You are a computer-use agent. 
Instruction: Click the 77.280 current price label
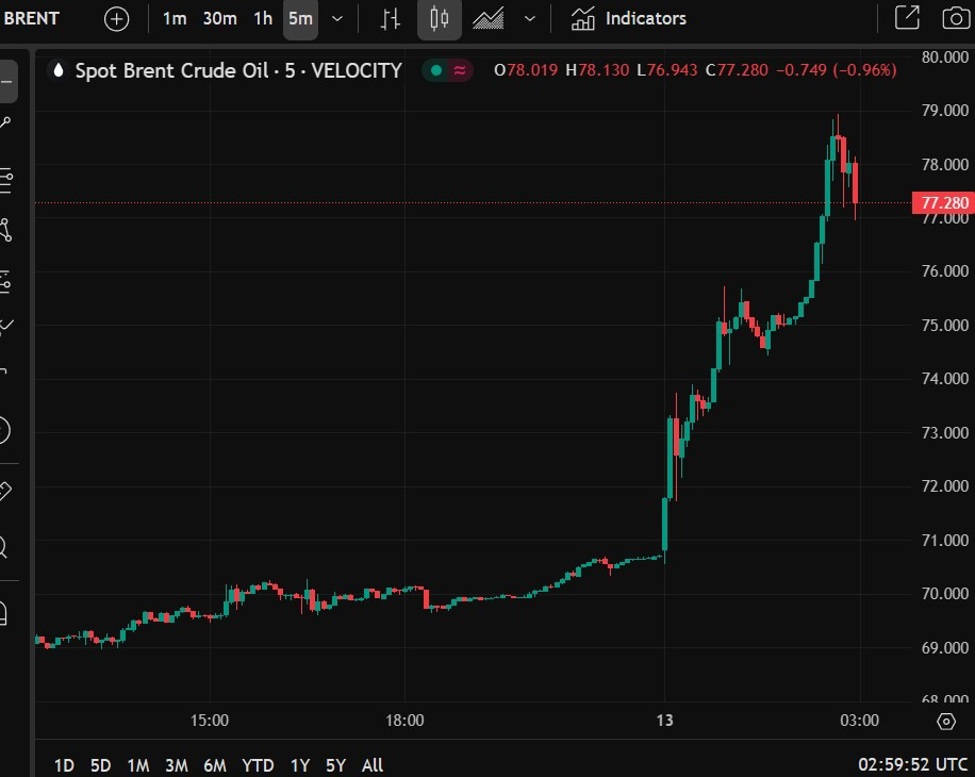(942, 203)
